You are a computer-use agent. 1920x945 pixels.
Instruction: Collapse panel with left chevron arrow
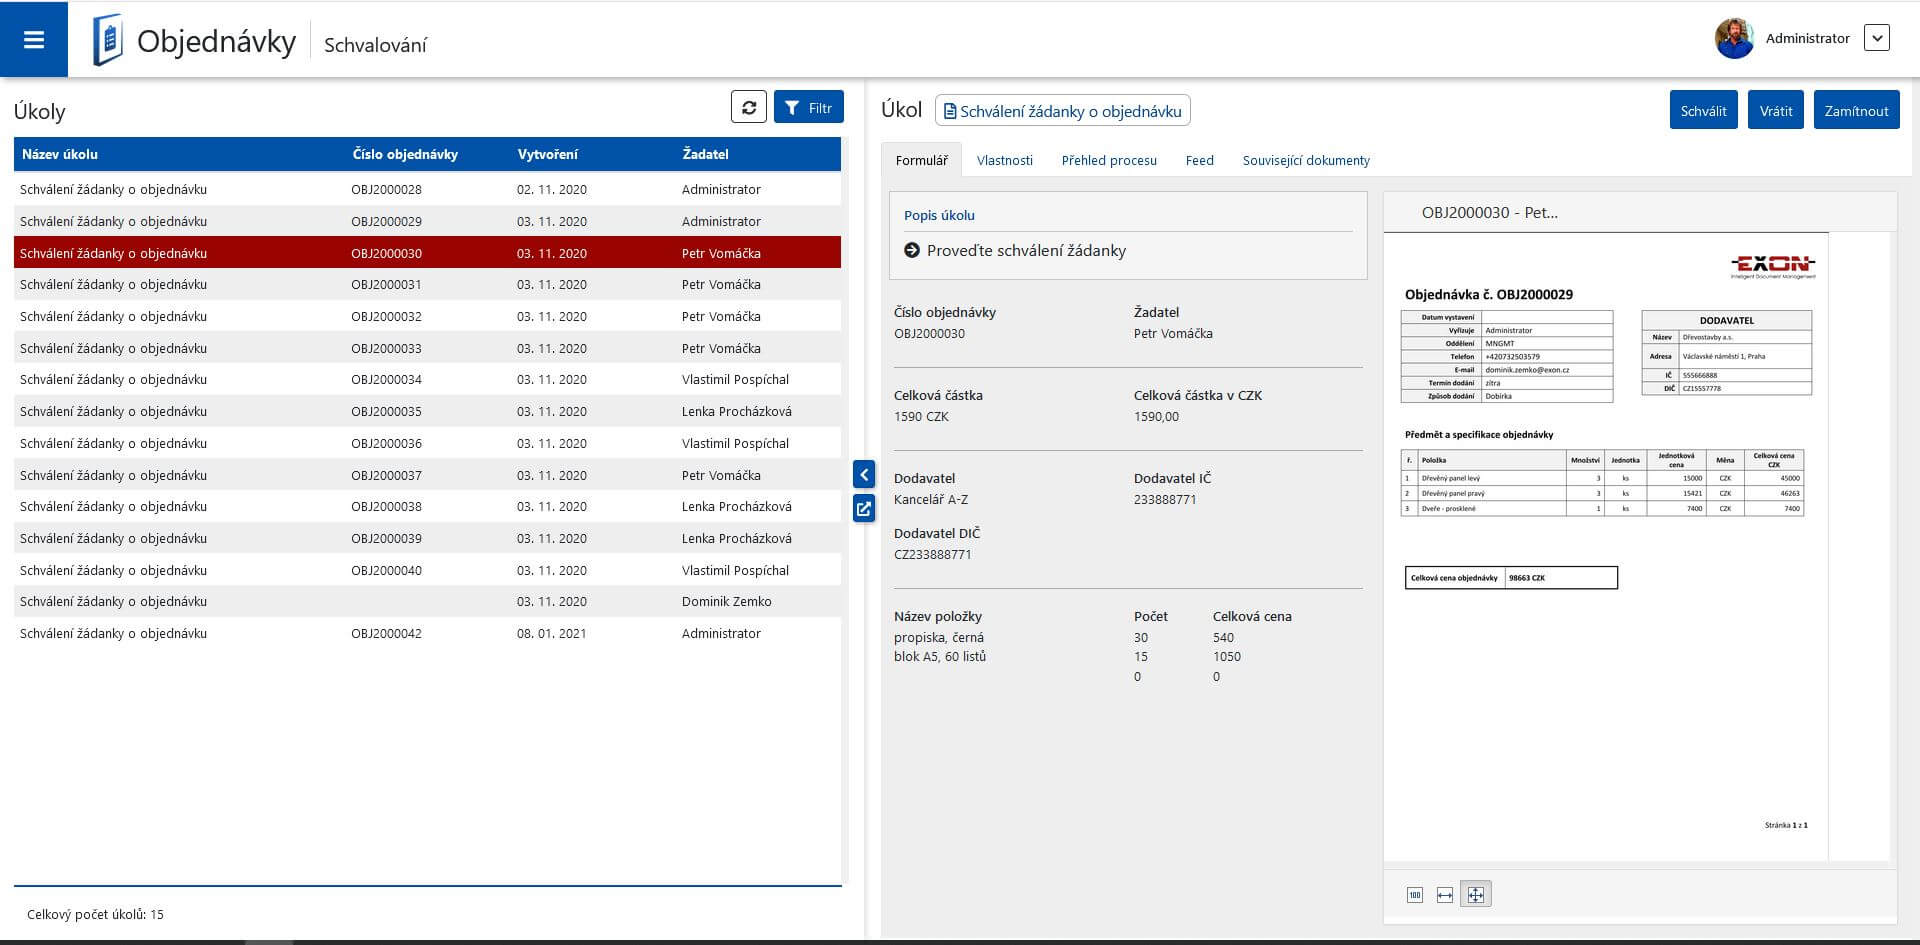864,474
